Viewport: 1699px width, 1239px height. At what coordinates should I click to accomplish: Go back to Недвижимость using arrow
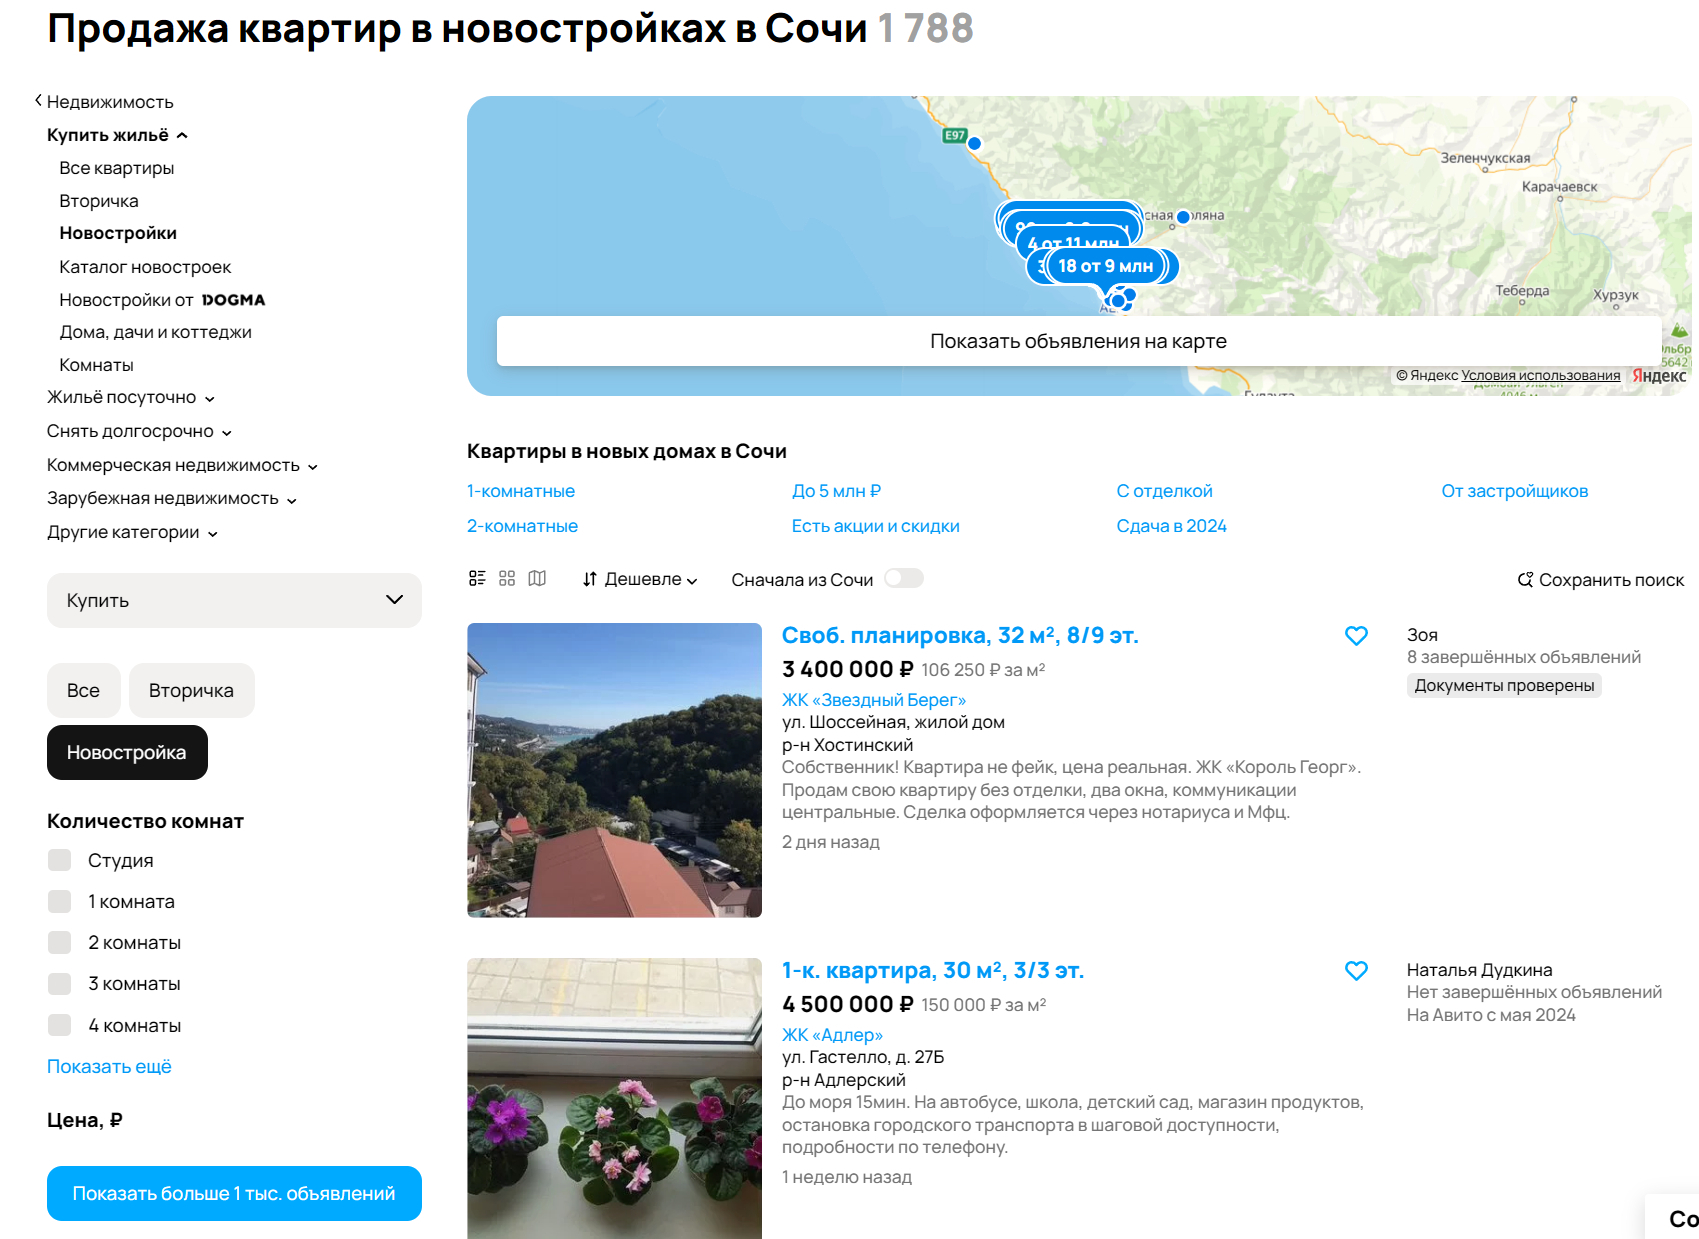pos(38,101)
